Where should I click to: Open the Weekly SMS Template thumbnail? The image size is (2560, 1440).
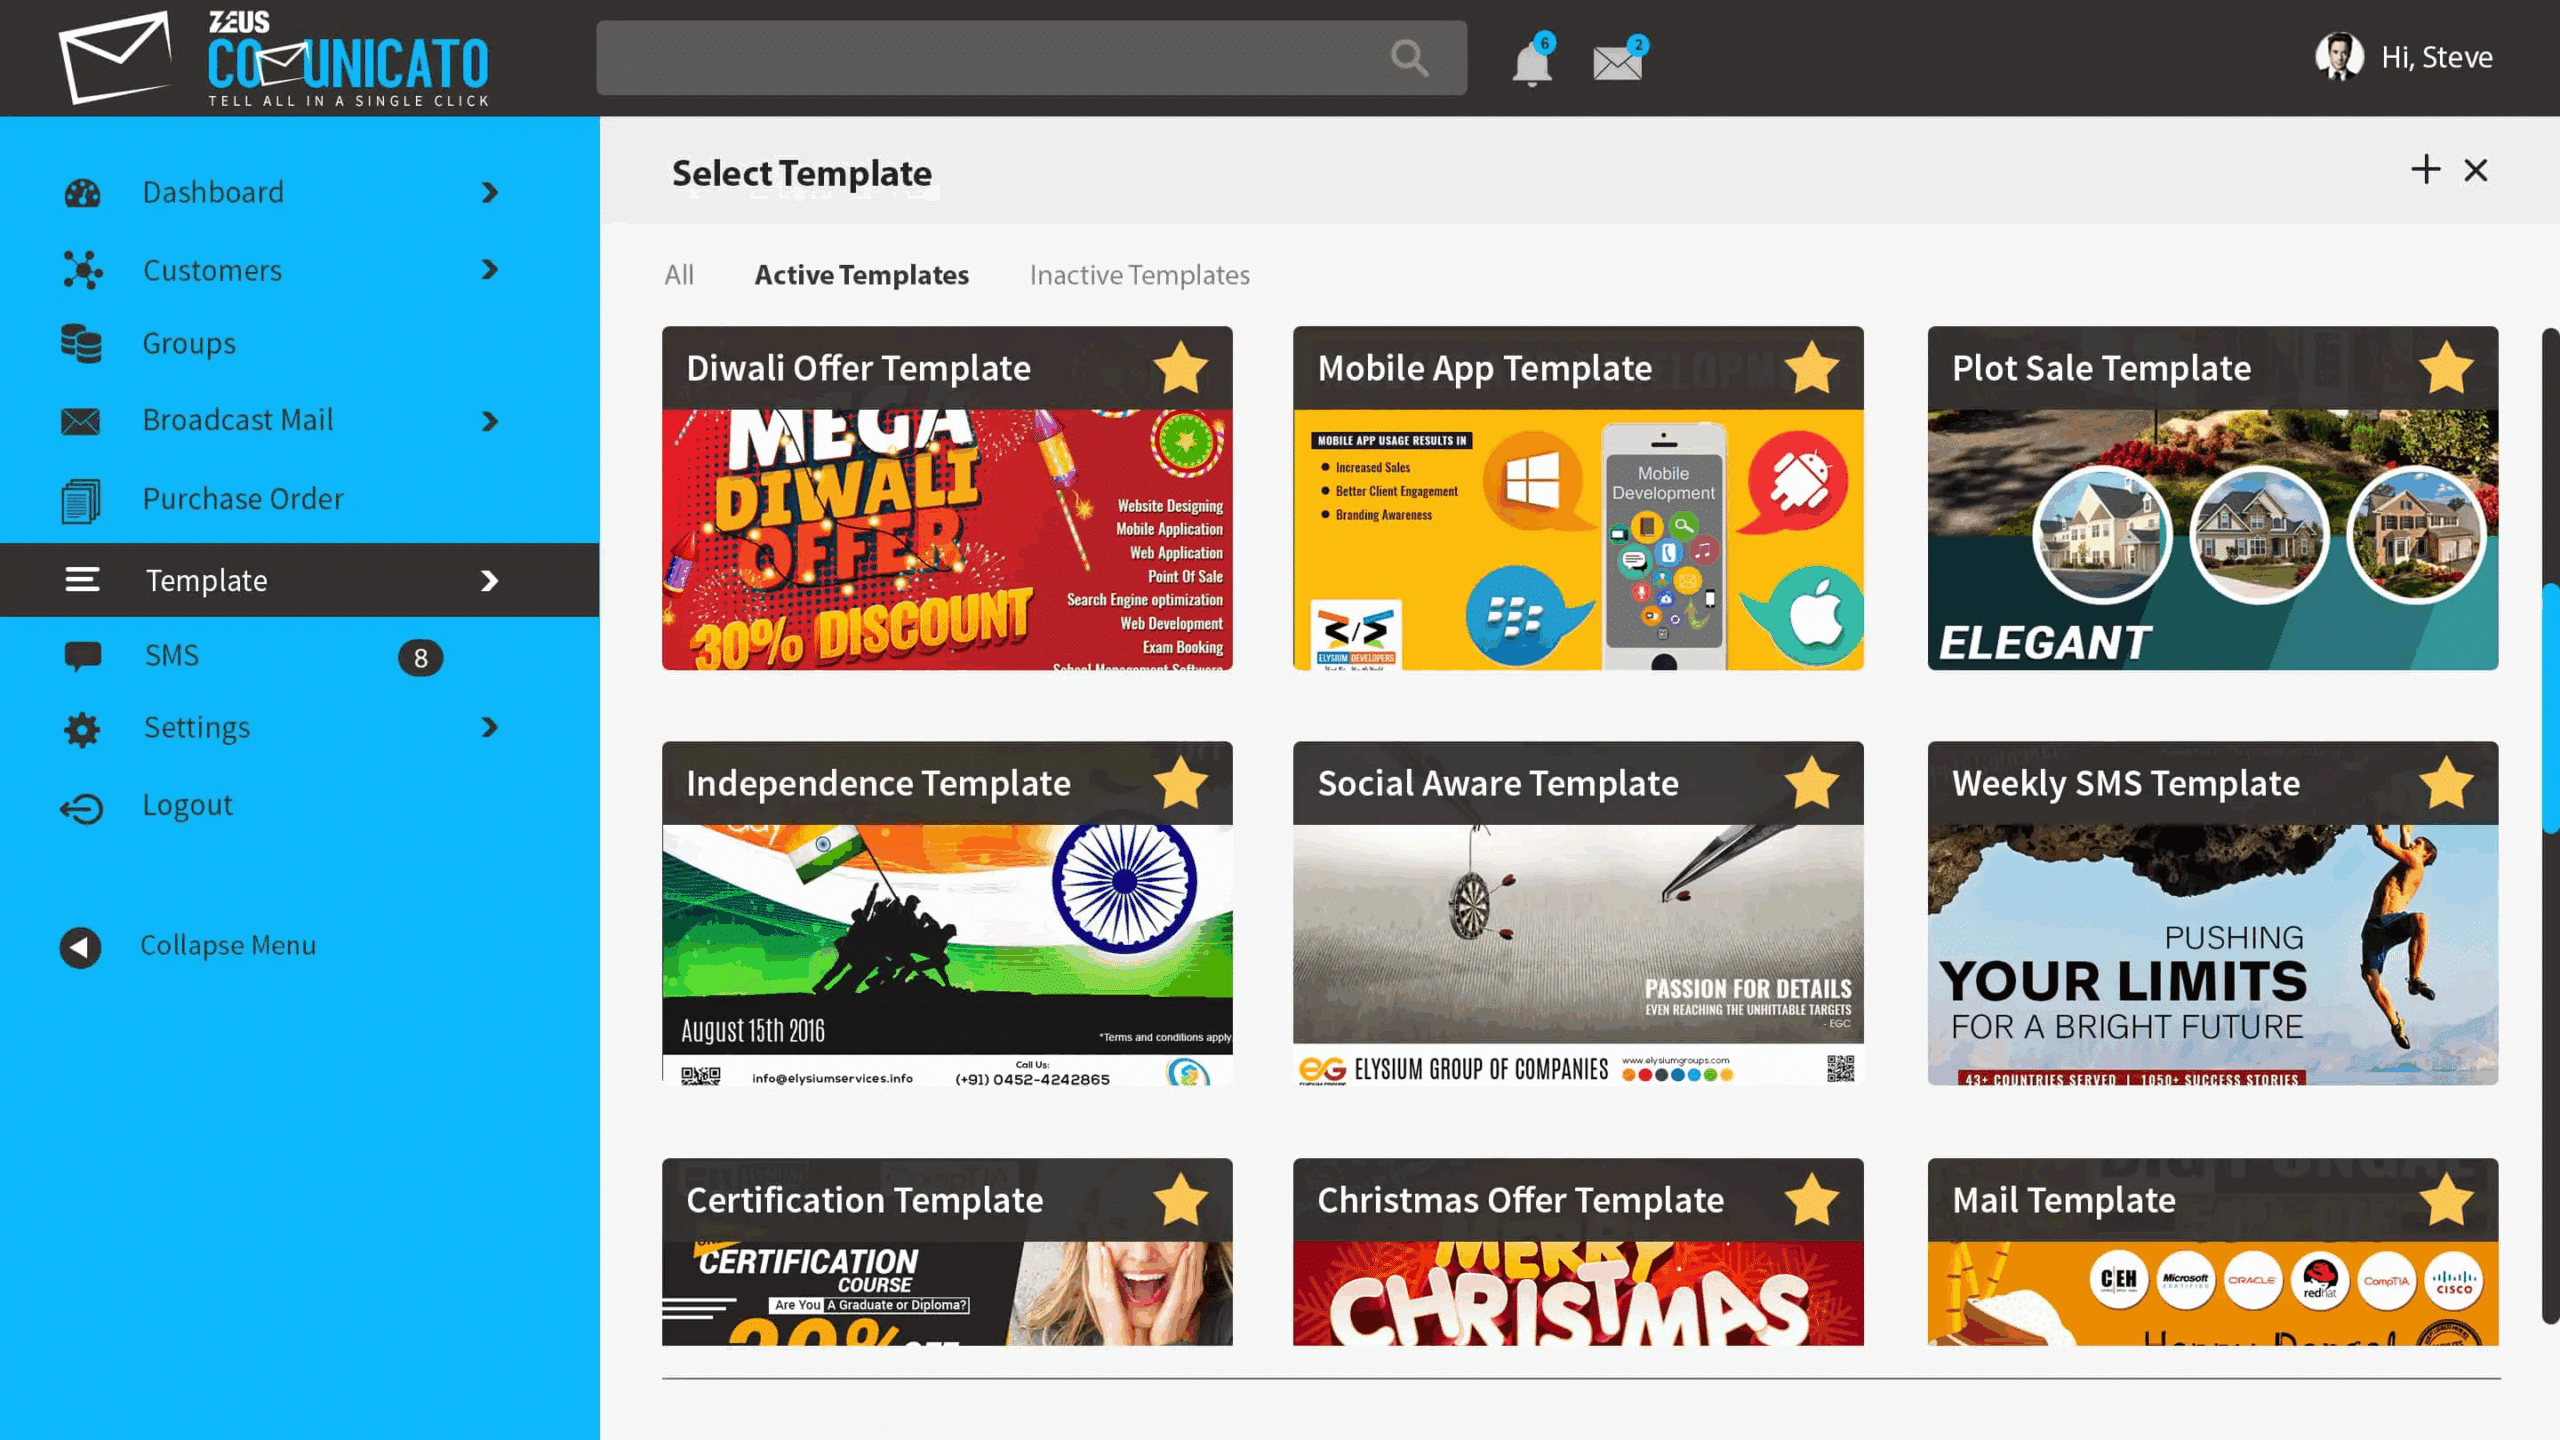[2212, 954]
